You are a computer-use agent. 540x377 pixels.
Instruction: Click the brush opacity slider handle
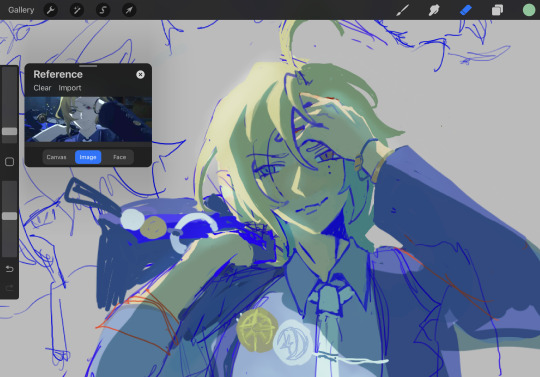tap(9, 216)
